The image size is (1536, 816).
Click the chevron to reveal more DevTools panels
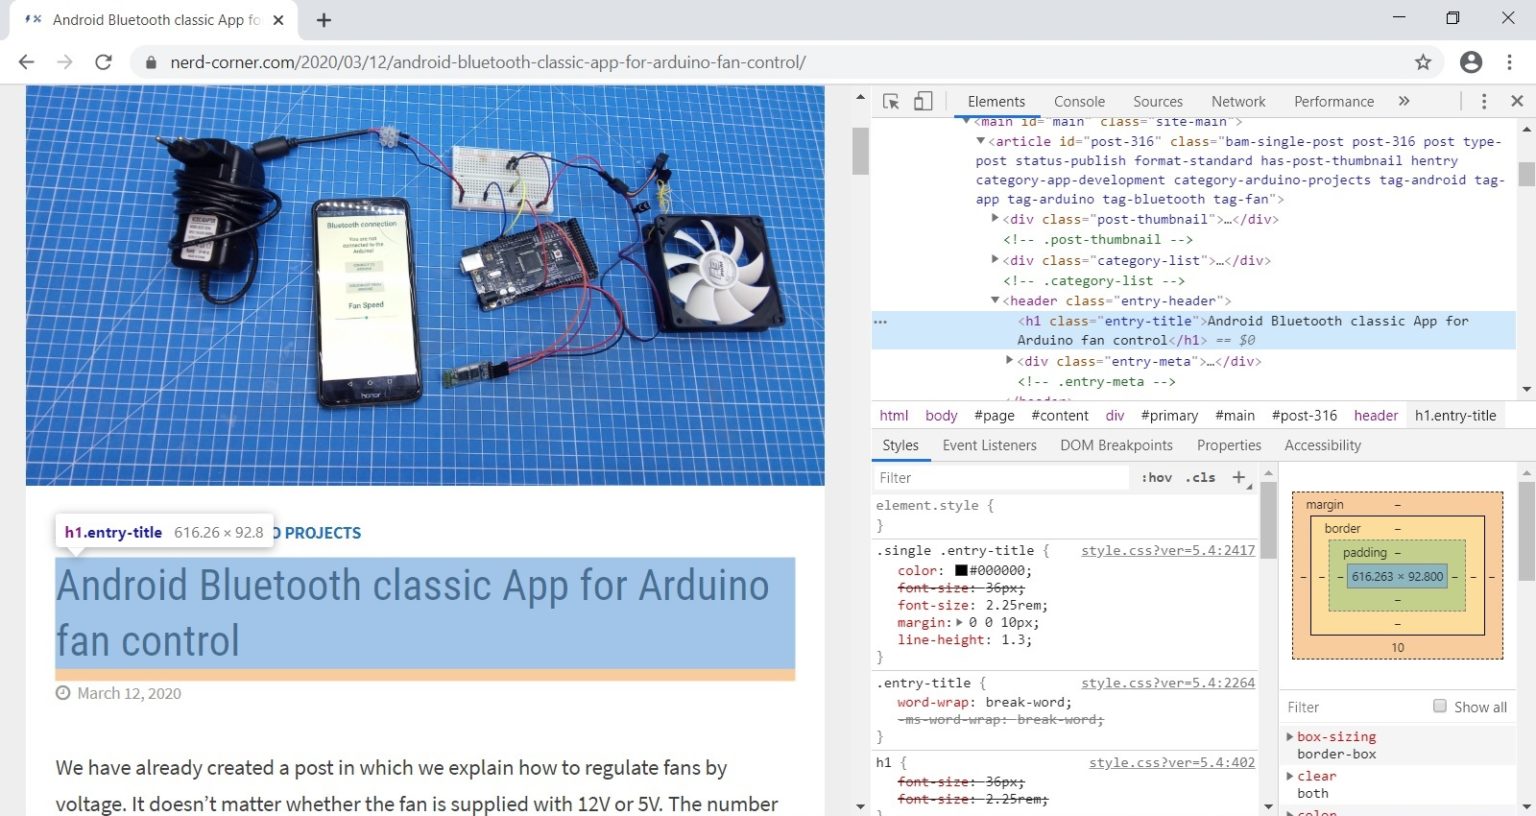(1404, 101)
